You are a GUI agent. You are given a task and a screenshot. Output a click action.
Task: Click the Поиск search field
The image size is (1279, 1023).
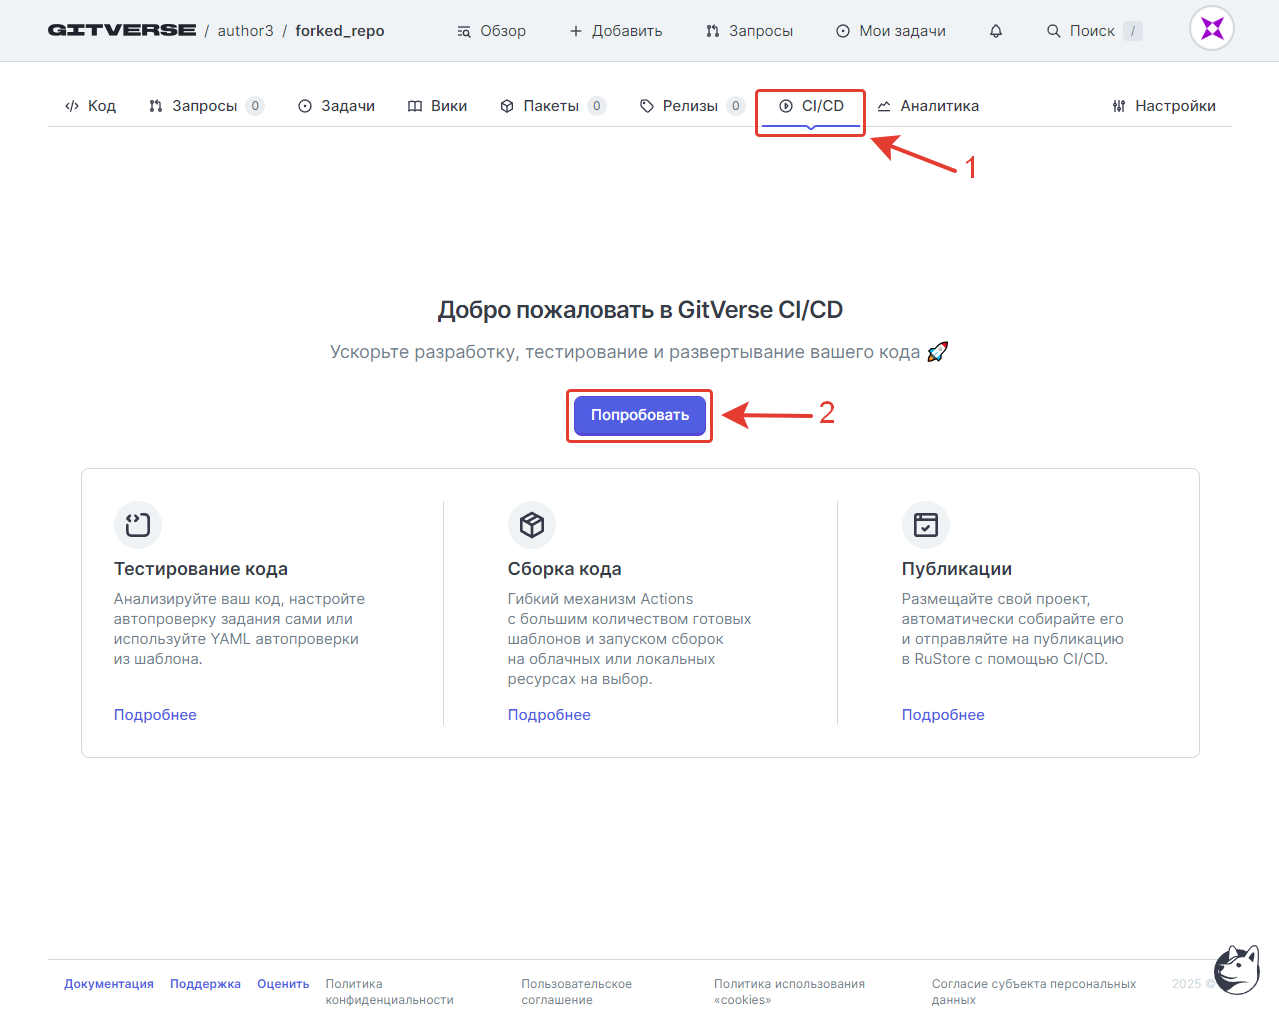1094,31
